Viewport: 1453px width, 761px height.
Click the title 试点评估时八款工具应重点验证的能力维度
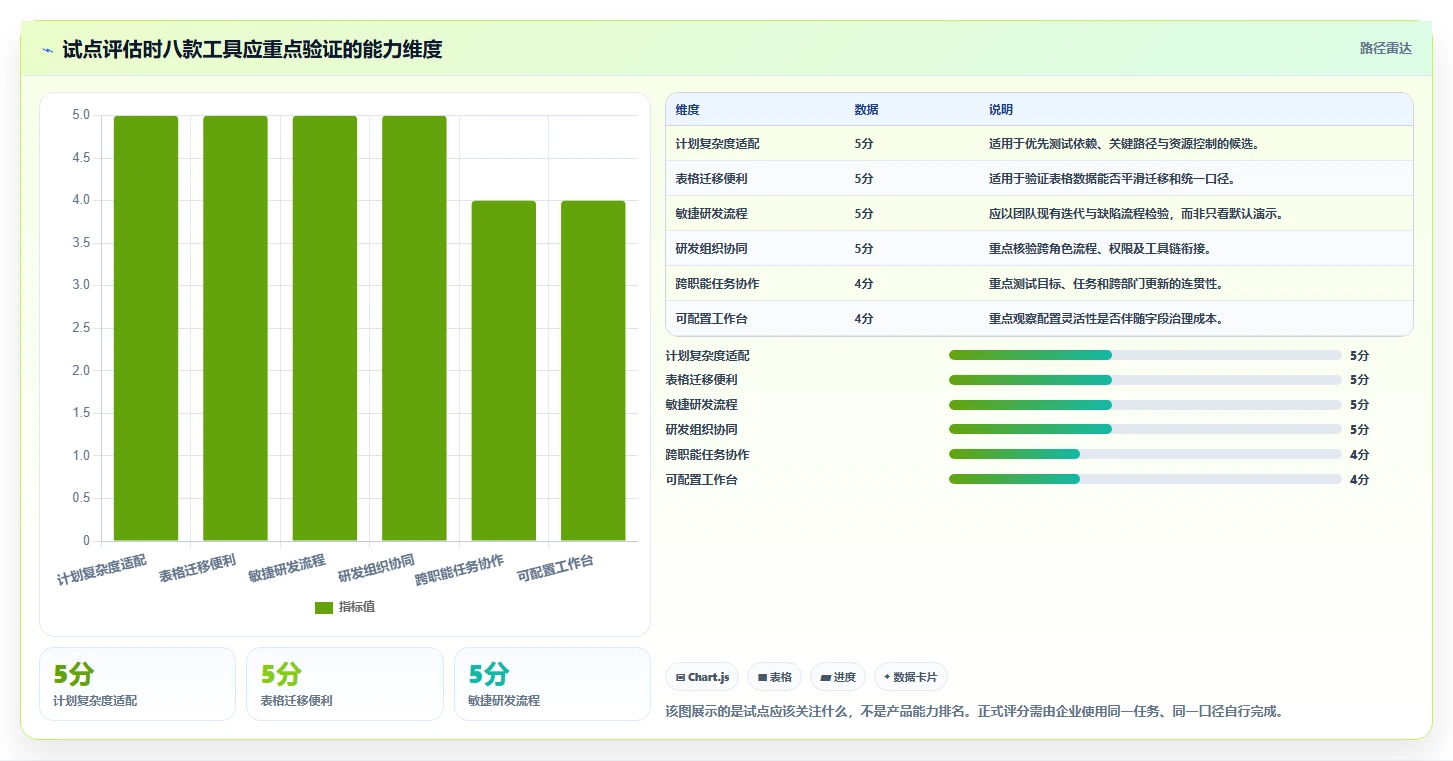tap(252, 49)
